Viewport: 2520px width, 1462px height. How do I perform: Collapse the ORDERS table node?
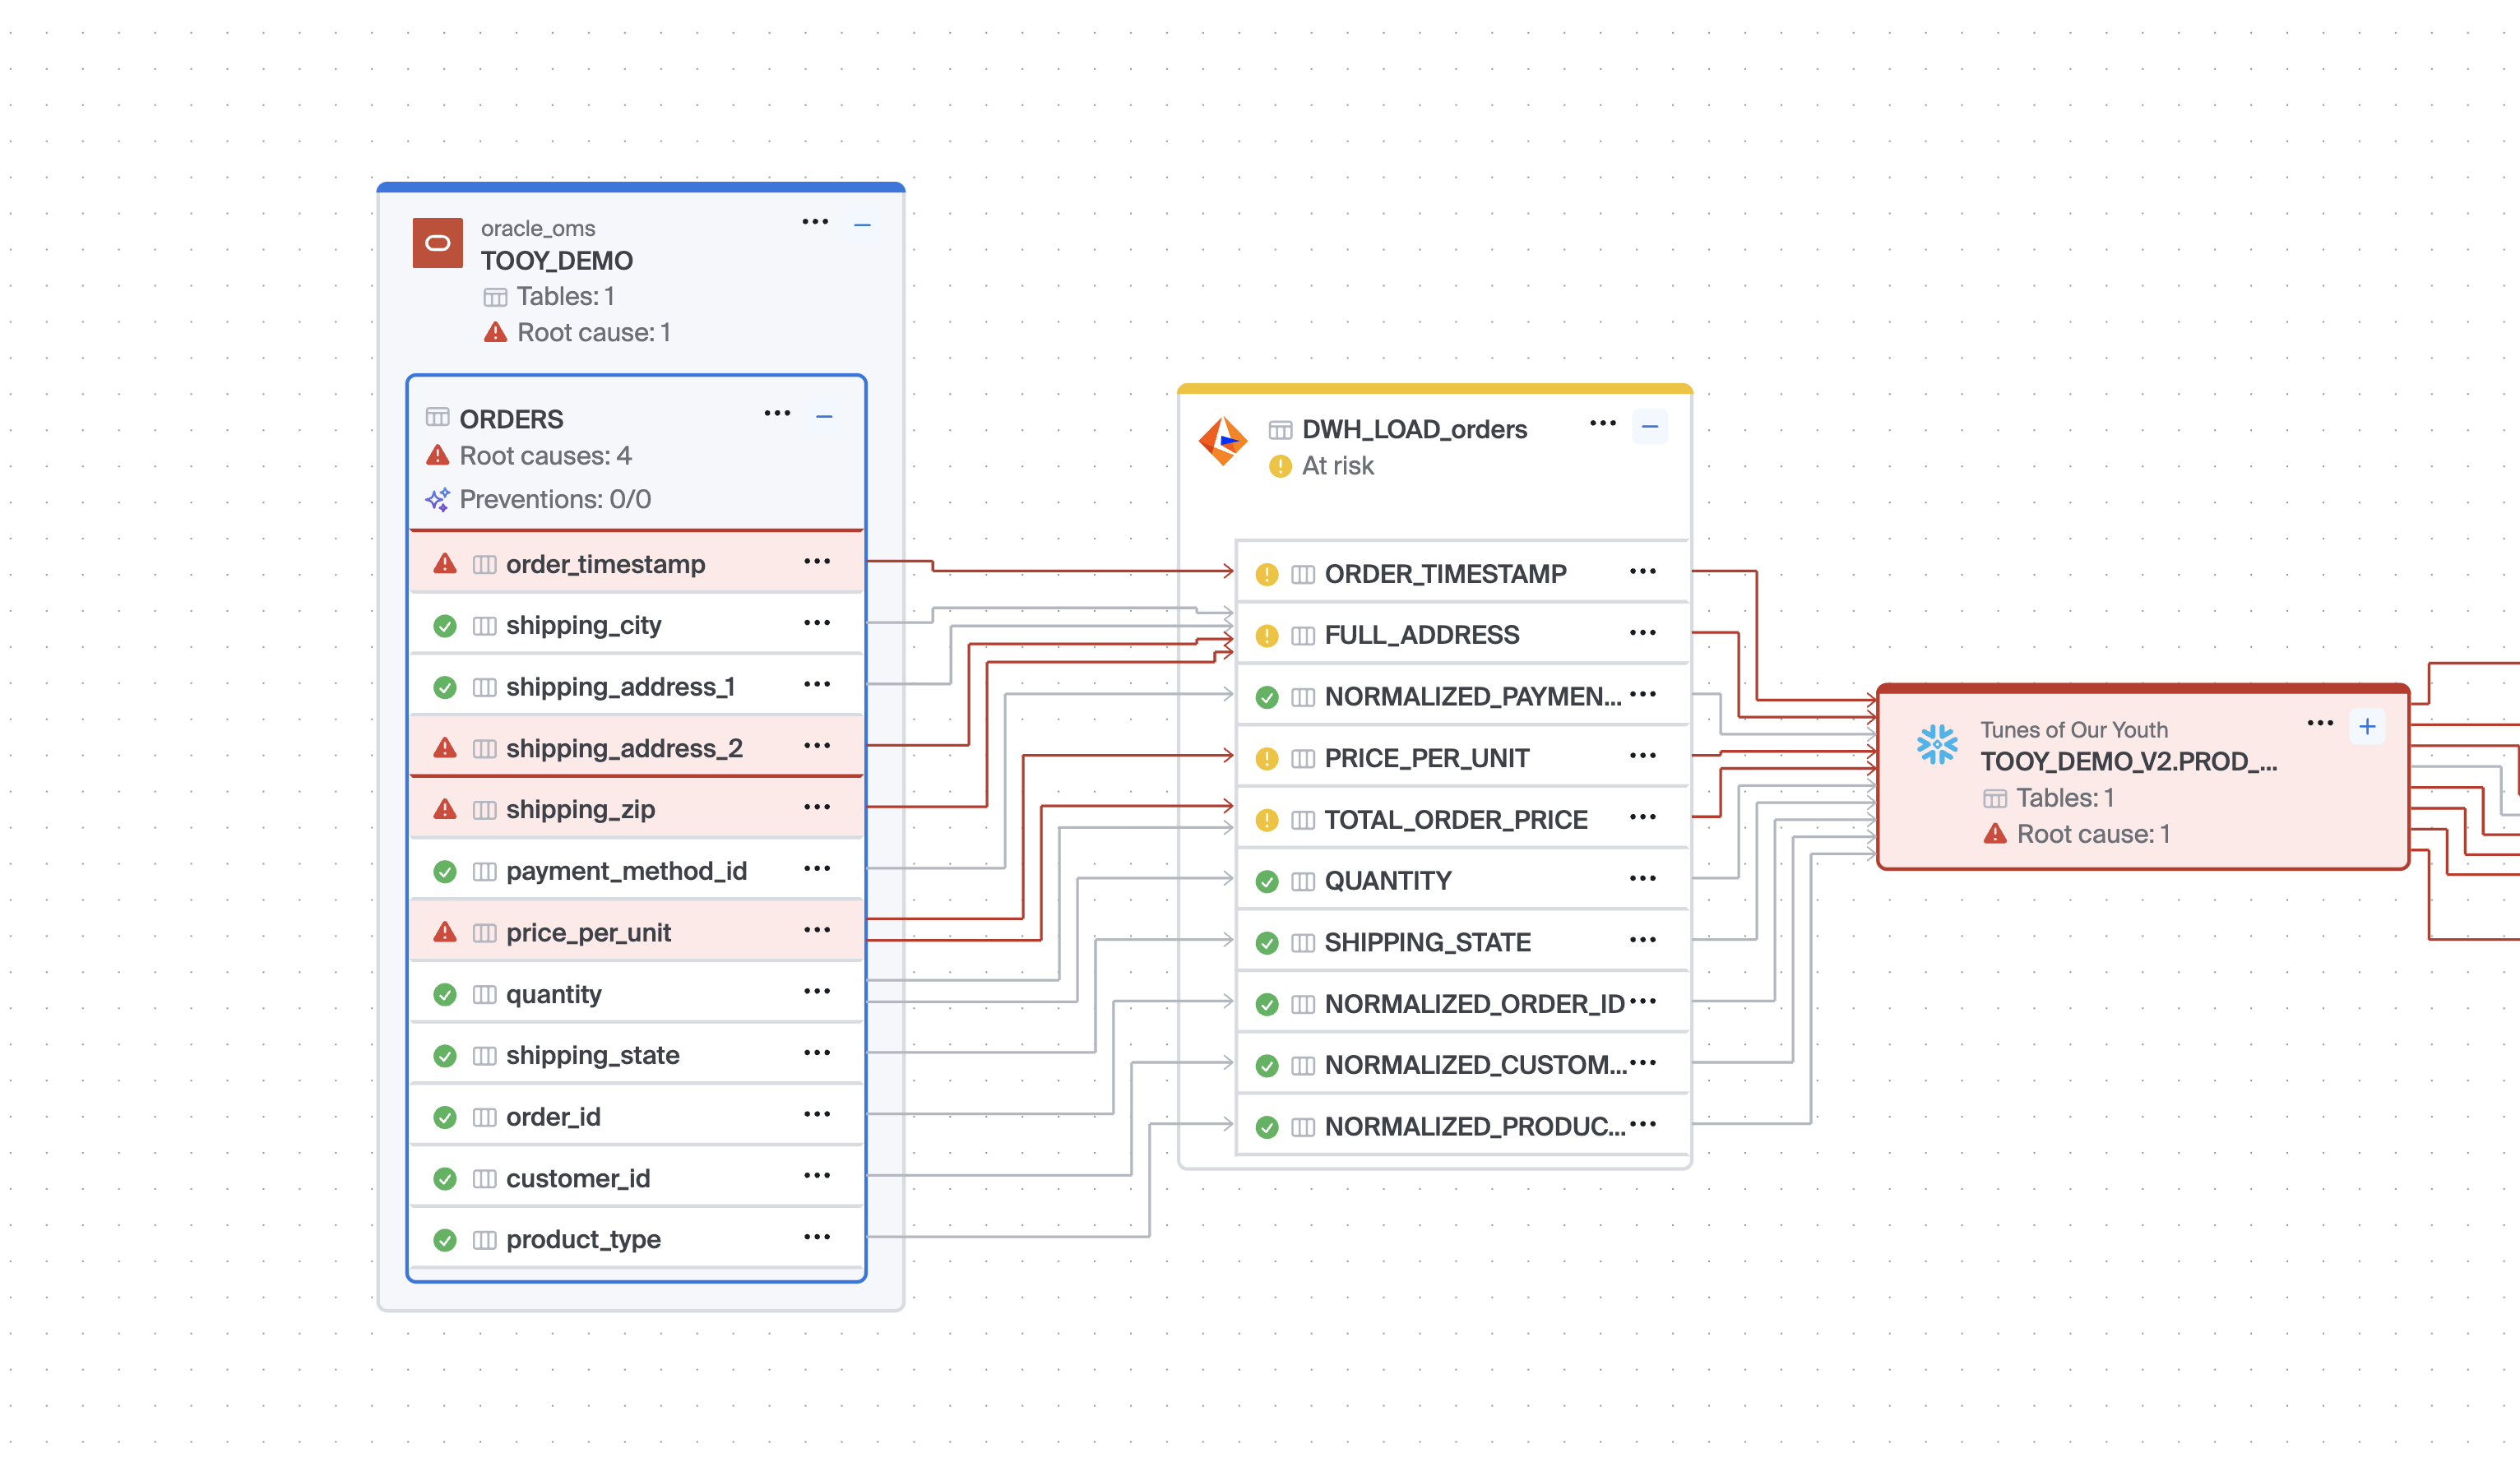[824, 416]
